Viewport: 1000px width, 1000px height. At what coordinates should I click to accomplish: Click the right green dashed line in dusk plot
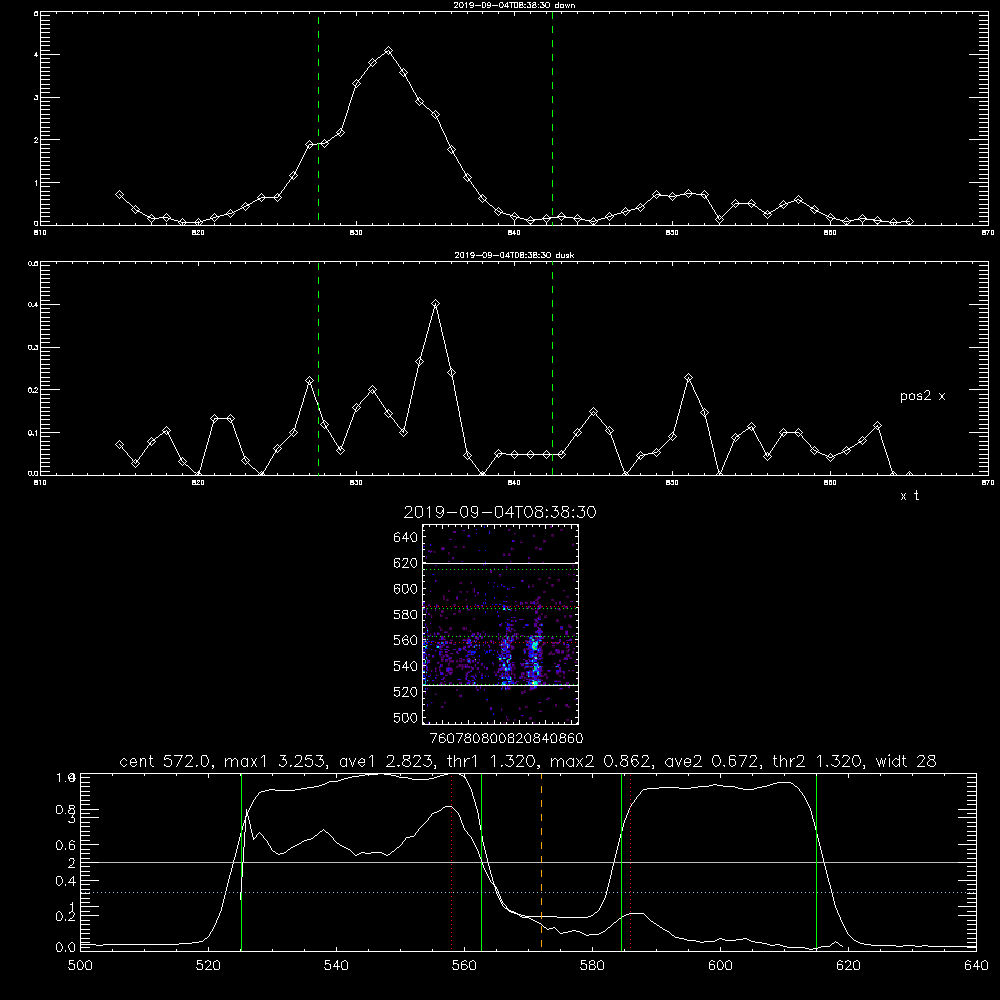552,368
